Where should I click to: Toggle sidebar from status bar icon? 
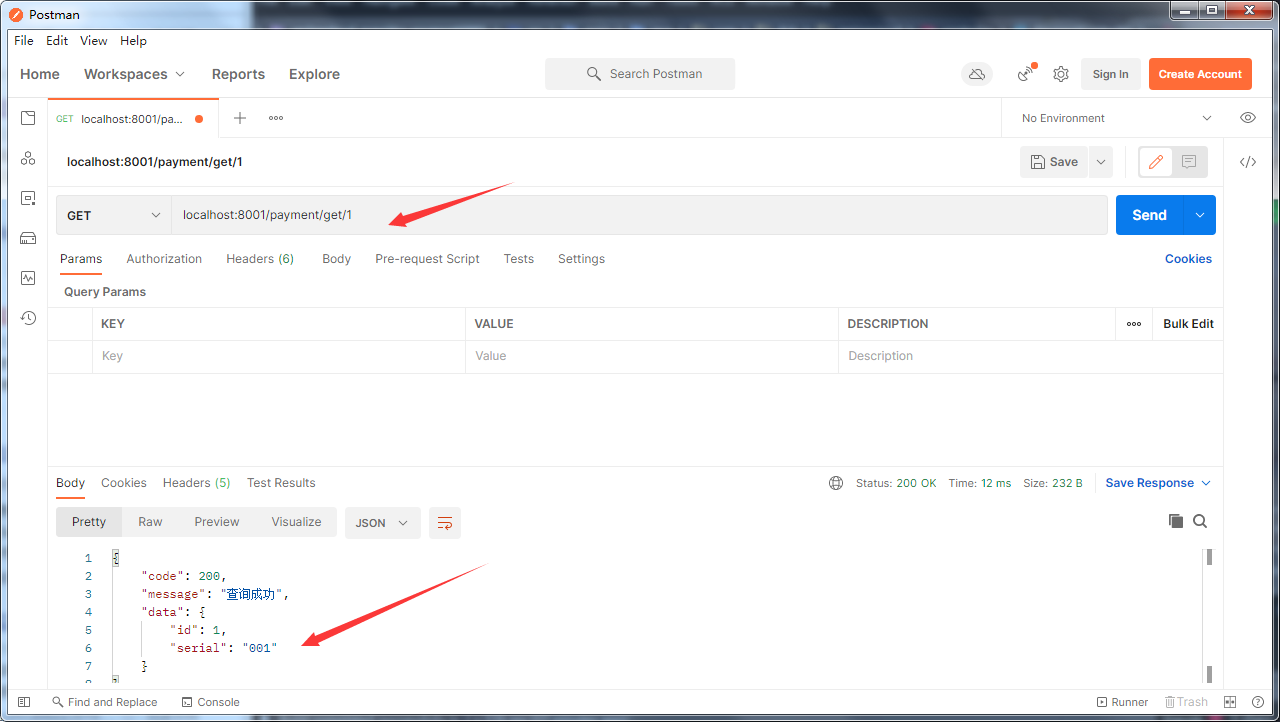(24, 702)
